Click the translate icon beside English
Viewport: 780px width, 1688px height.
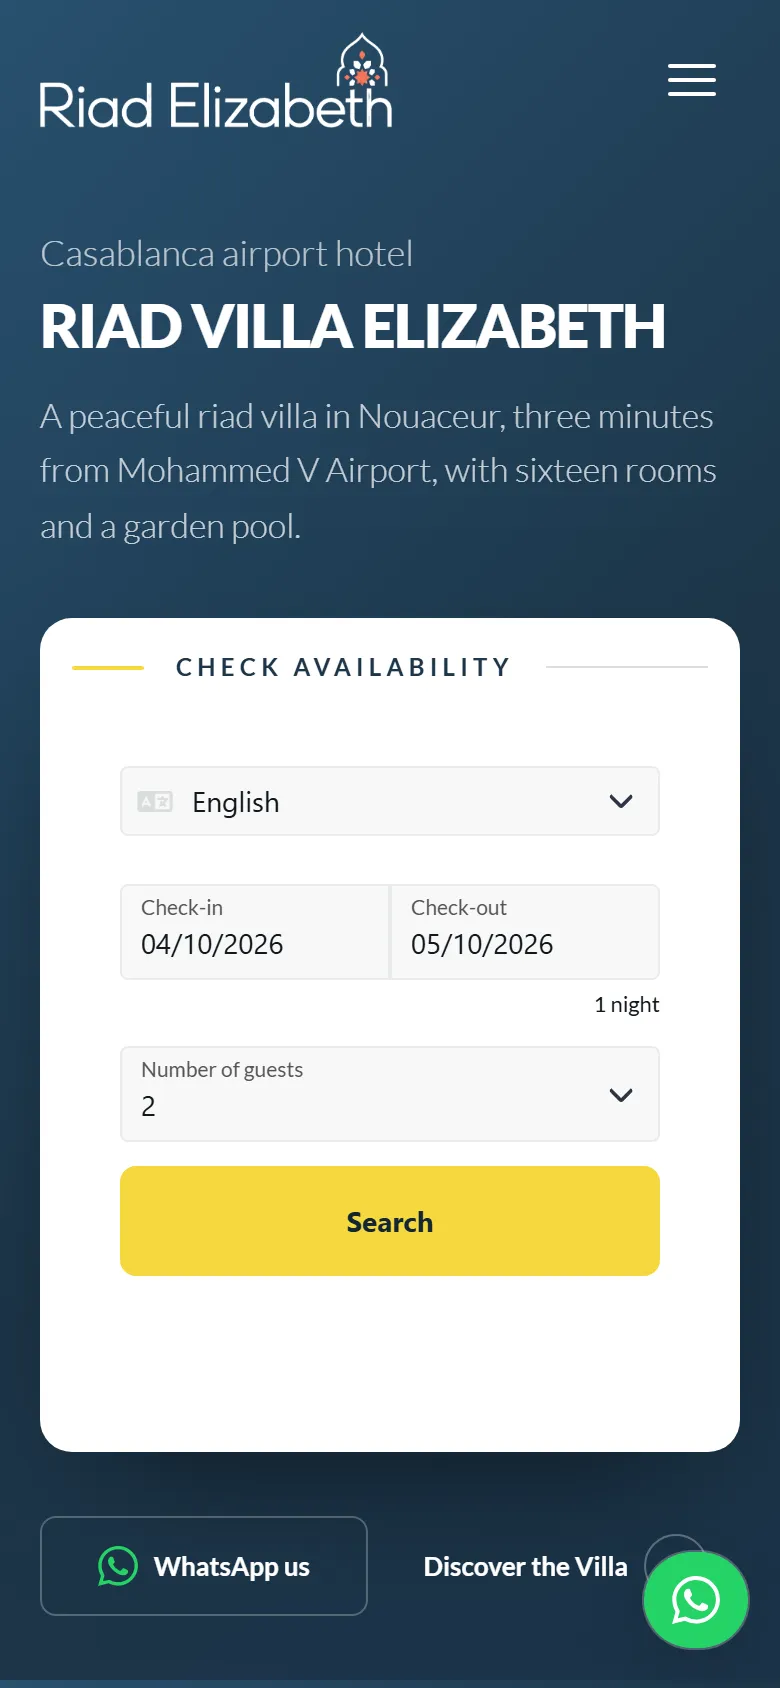pos(155,801)
